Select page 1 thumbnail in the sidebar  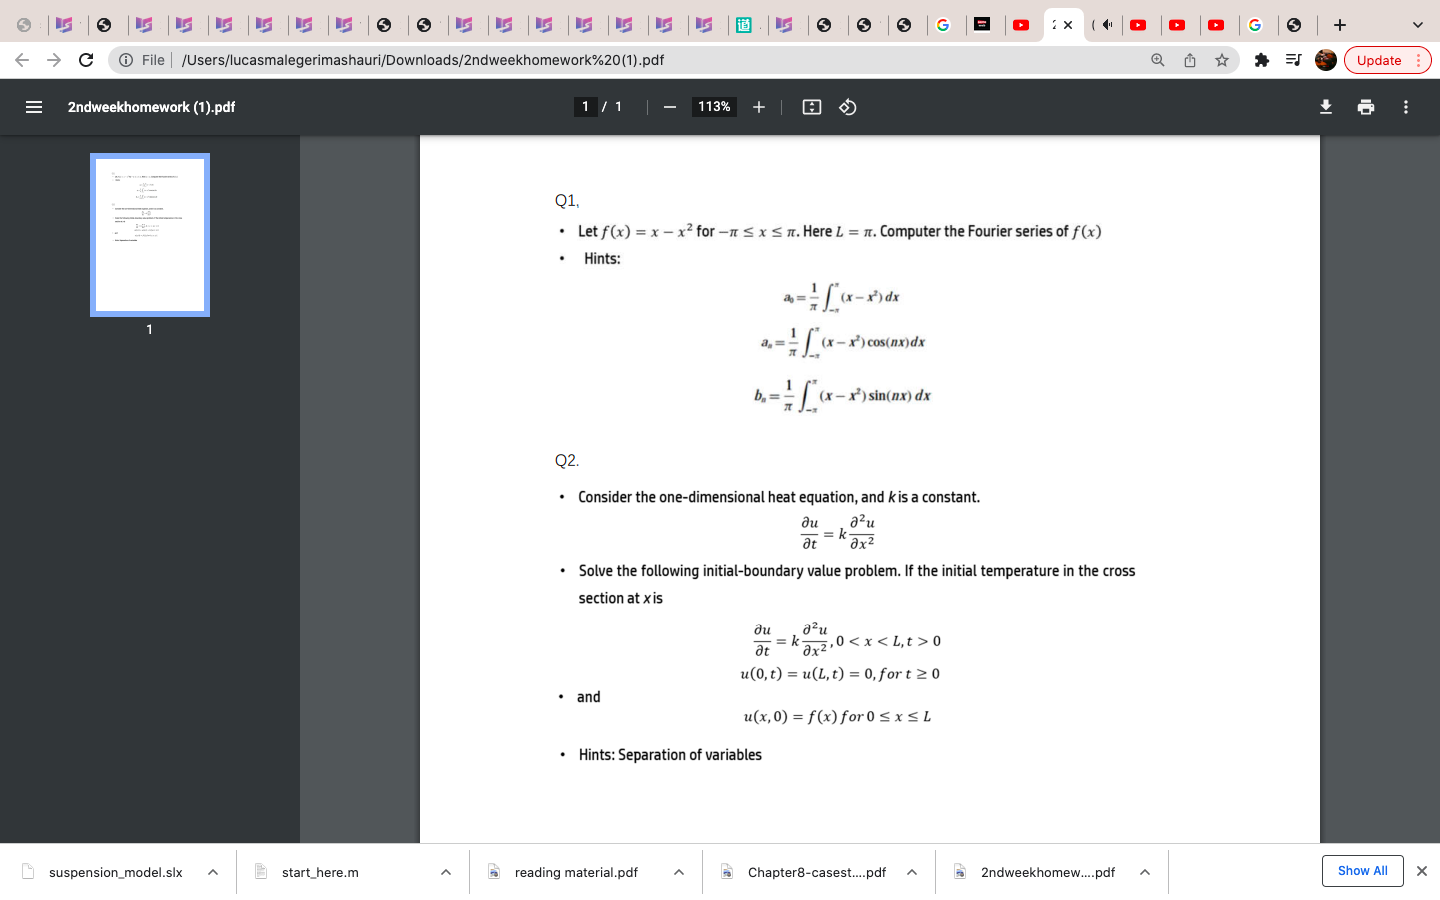pyautogui.click(x=150, y=235)
